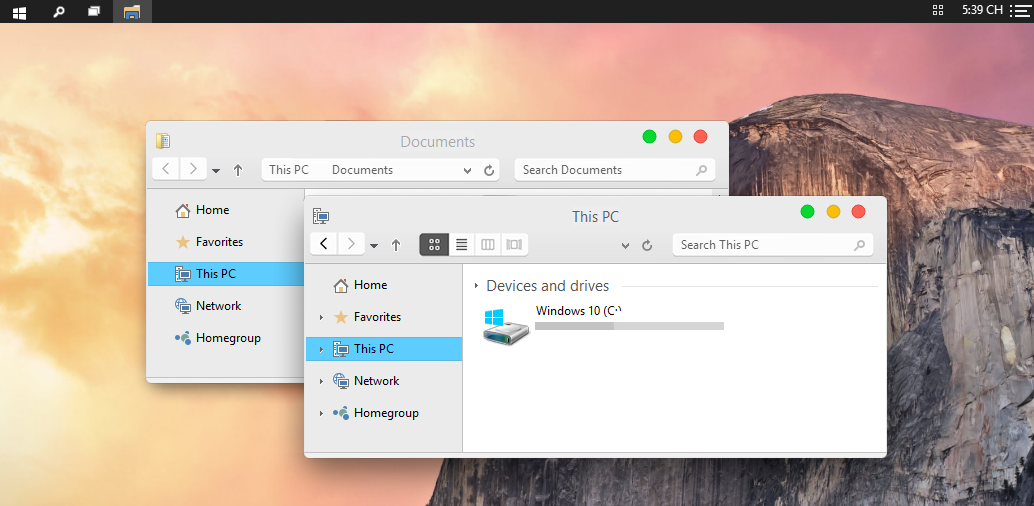Open taskbar search magnifier
1034x506 pixels.
coord(59,11)
